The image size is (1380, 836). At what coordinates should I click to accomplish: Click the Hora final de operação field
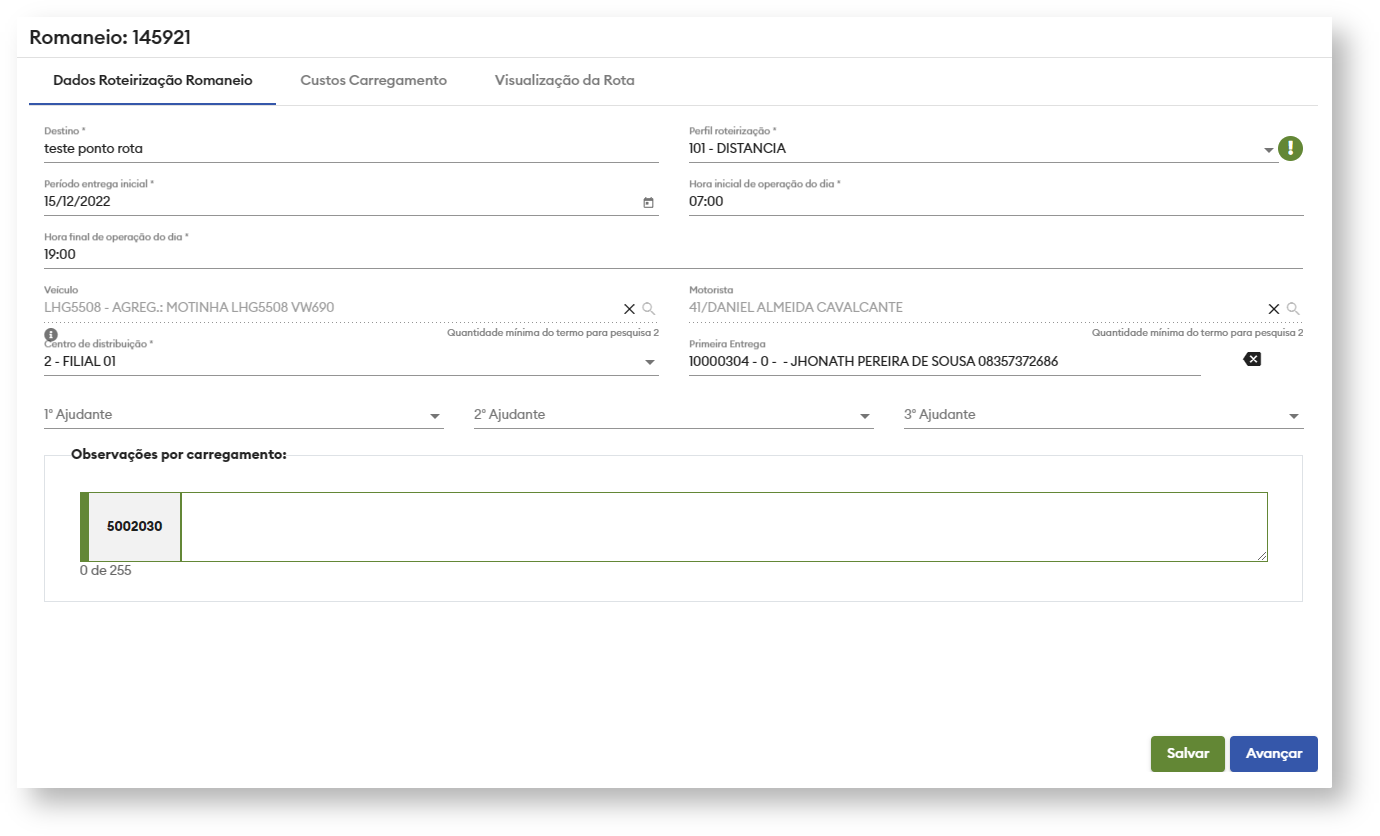[673, 254]
